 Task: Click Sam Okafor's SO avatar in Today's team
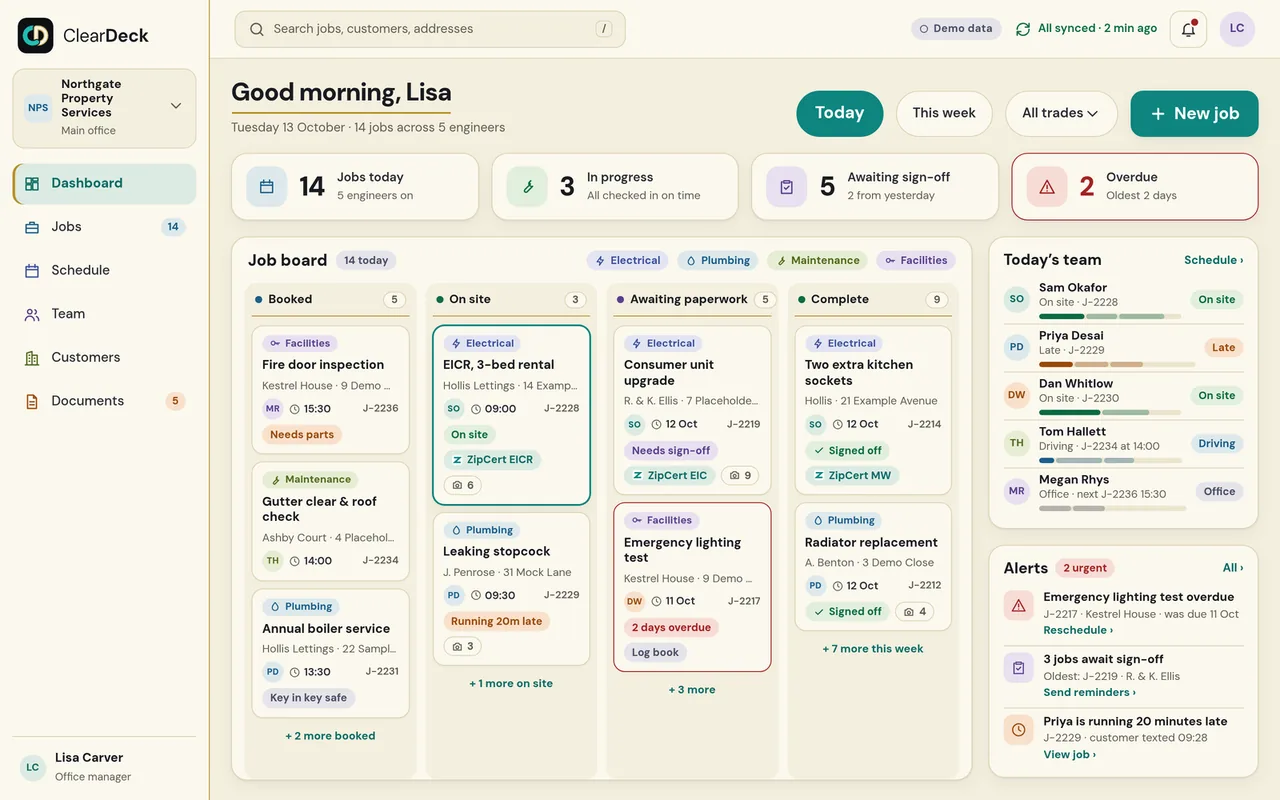[x=1017, y=299]
